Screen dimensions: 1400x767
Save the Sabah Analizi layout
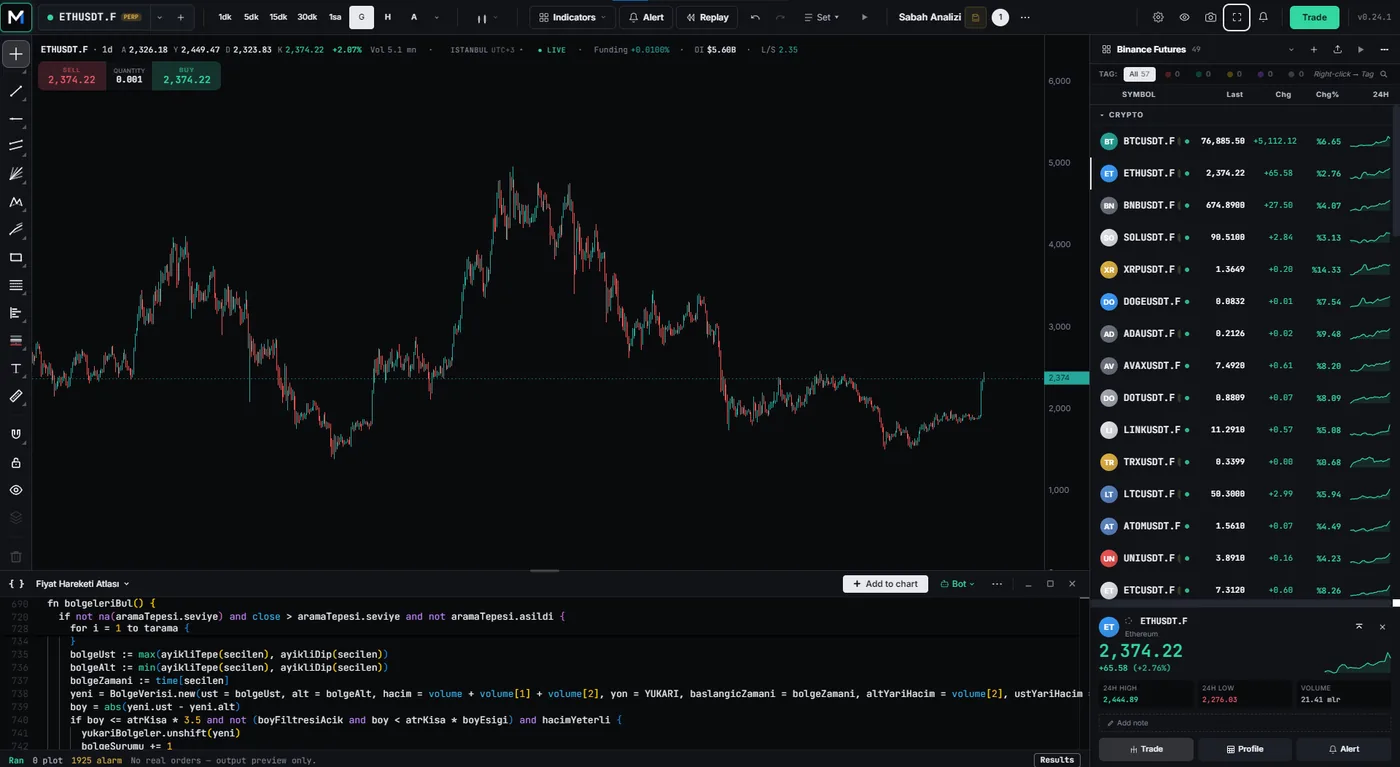pos(975,17)
